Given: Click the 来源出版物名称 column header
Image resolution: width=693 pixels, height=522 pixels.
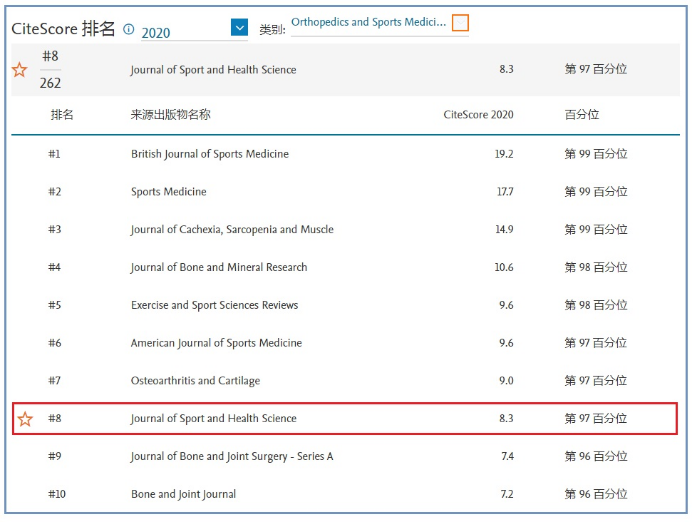Looking at the screenshot, I should click(x=170, y=115).
